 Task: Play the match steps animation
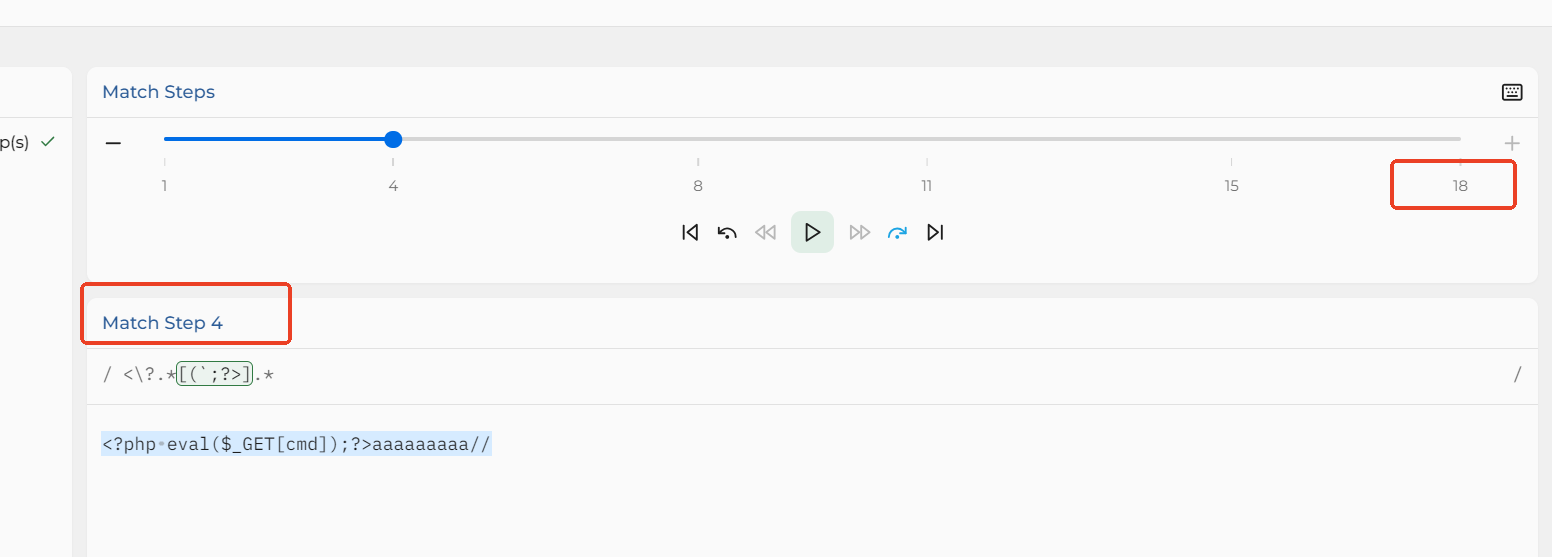(812, 232)
